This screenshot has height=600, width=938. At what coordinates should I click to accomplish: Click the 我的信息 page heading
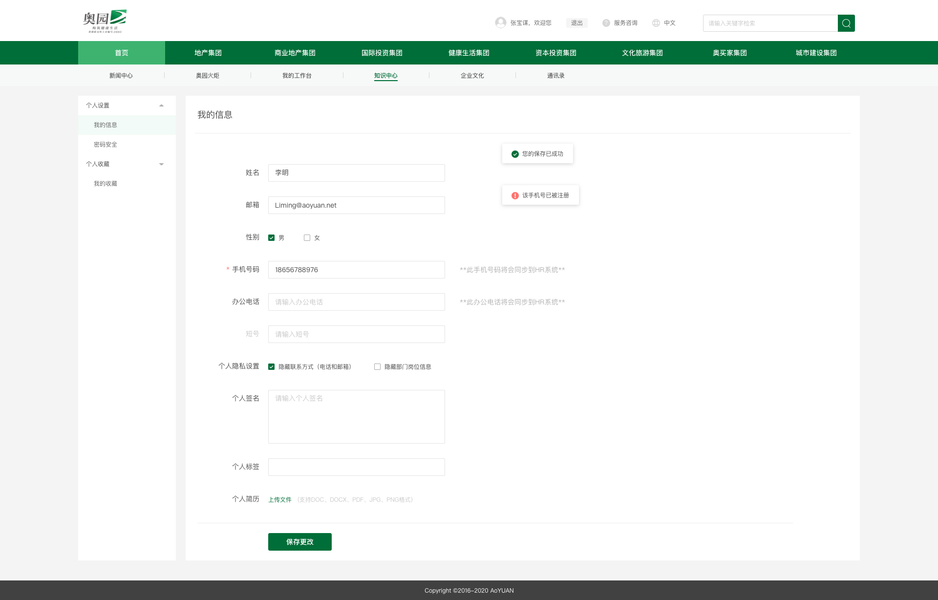[215, 115]
